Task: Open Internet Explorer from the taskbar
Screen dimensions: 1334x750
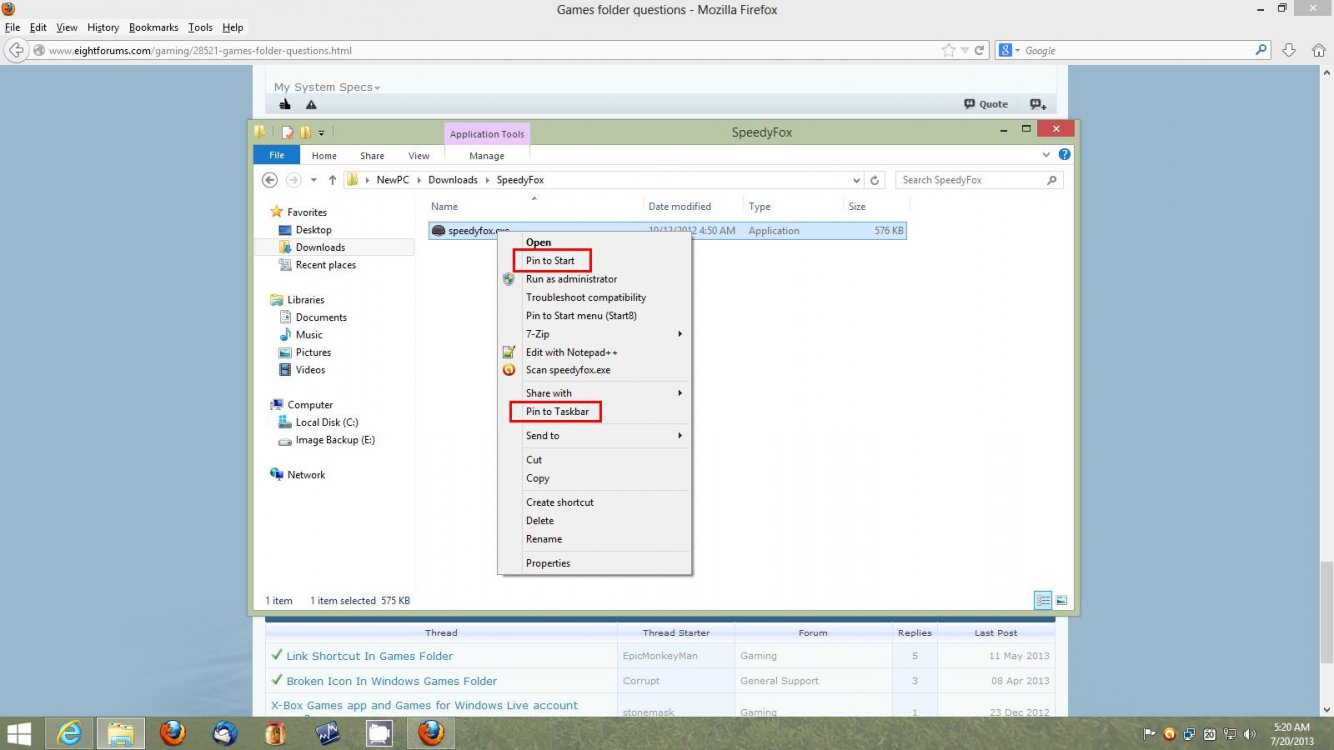Action: click(70, 733)
